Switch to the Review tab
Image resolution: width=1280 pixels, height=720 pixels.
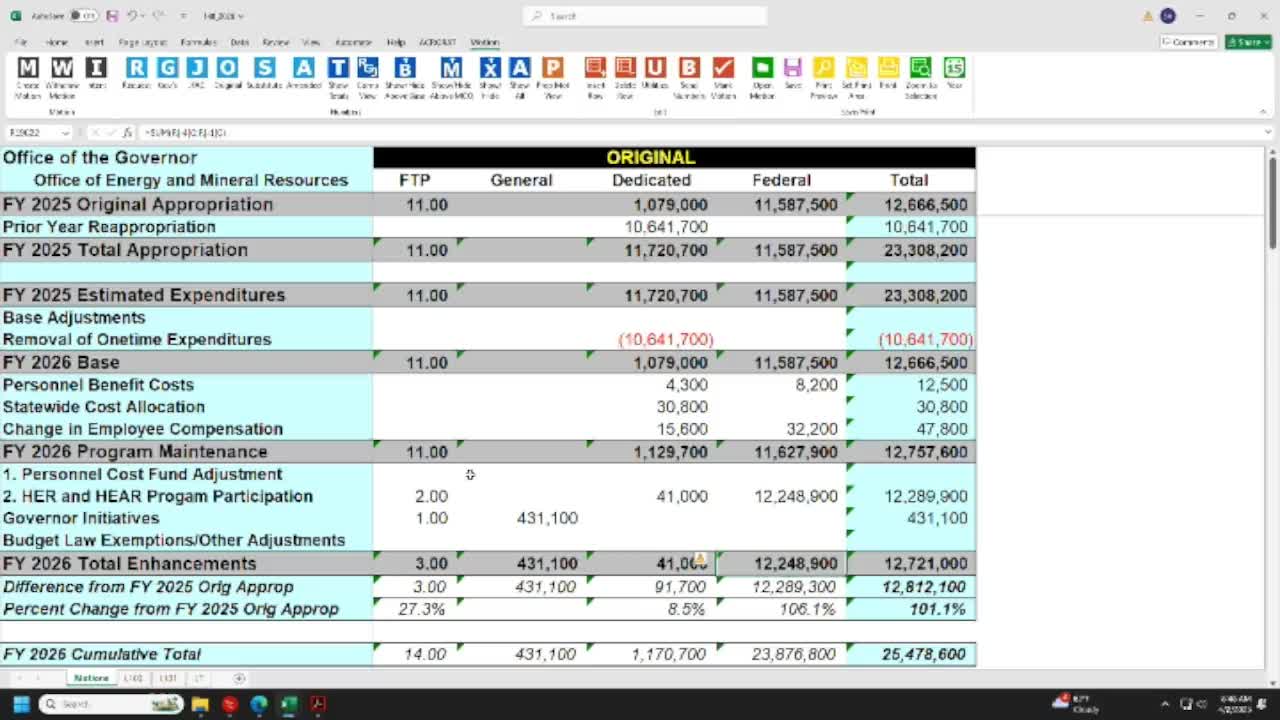[275, 42]
